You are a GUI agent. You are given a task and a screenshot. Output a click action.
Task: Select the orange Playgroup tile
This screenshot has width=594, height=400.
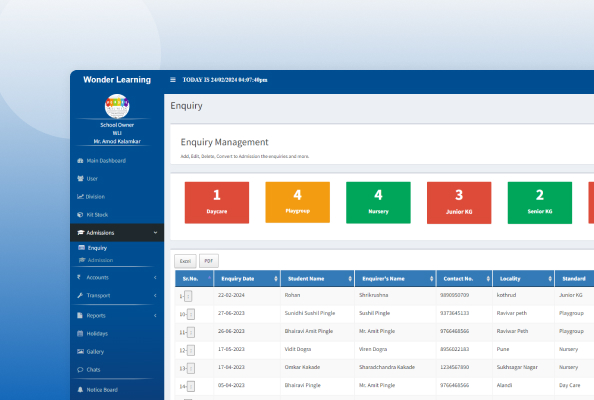(297, 202)
